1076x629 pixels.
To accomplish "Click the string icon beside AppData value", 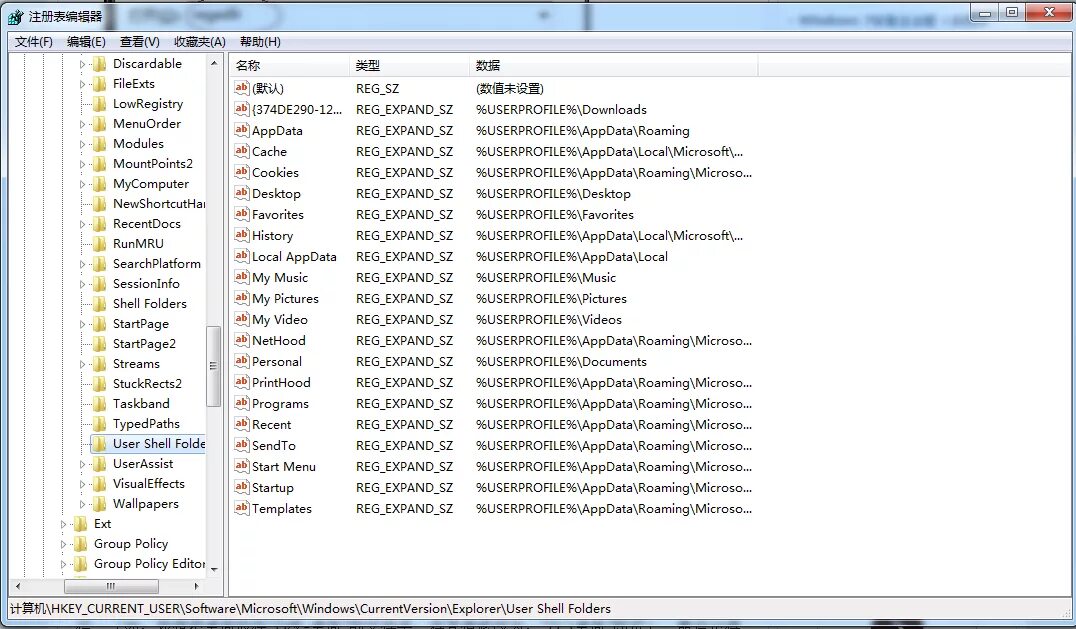I will 241,130.
